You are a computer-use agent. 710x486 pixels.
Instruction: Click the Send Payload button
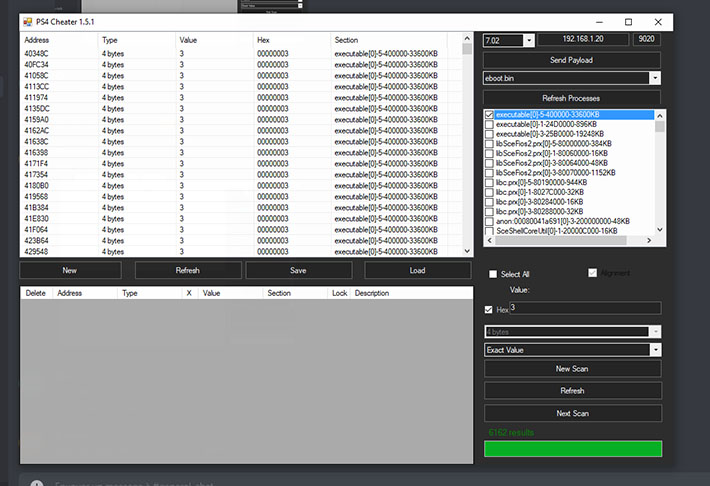click(571, 60)
